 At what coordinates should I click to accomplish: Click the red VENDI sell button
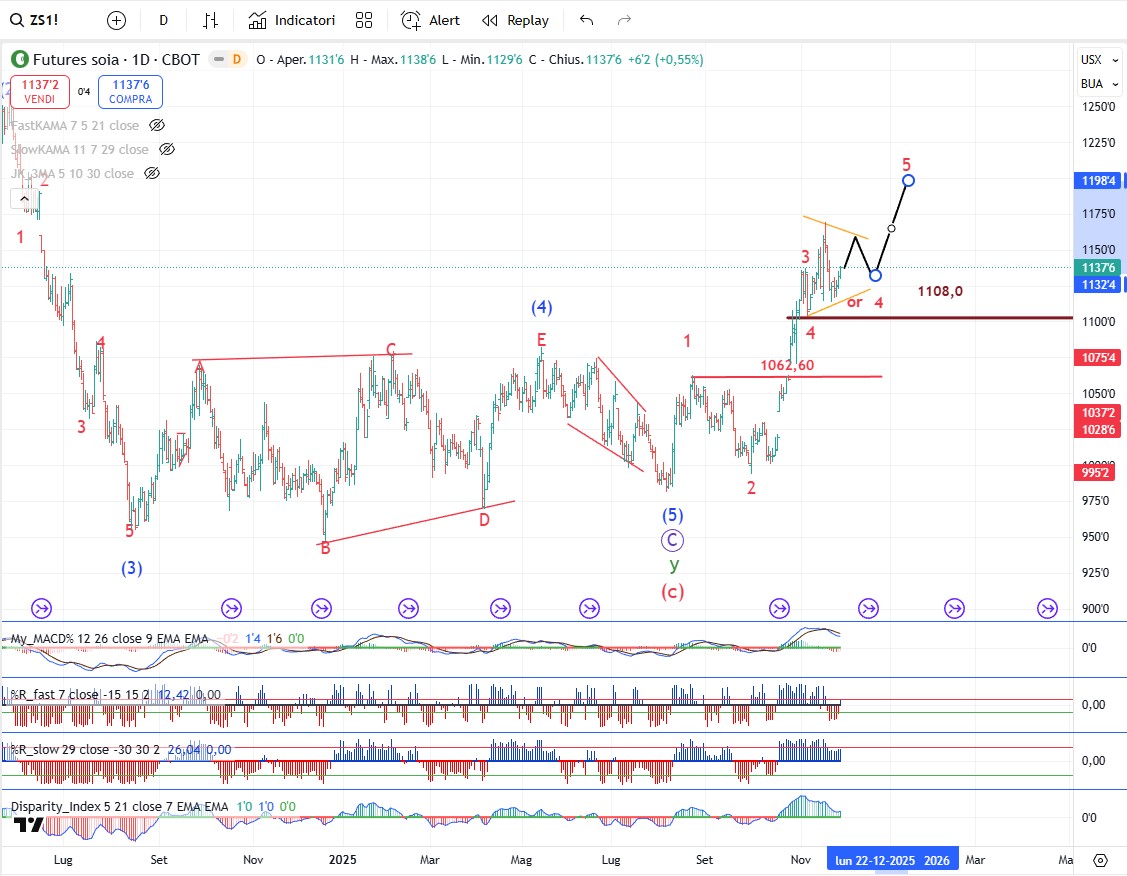point(40,92)
